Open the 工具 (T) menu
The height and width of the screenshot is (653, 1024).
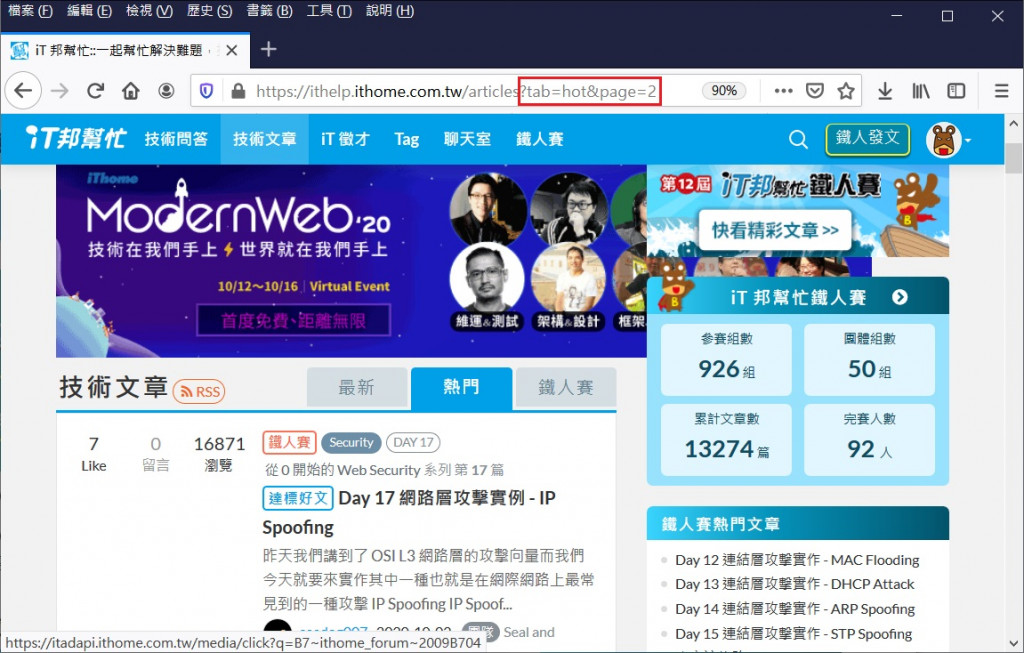click(x=329, y=11)
